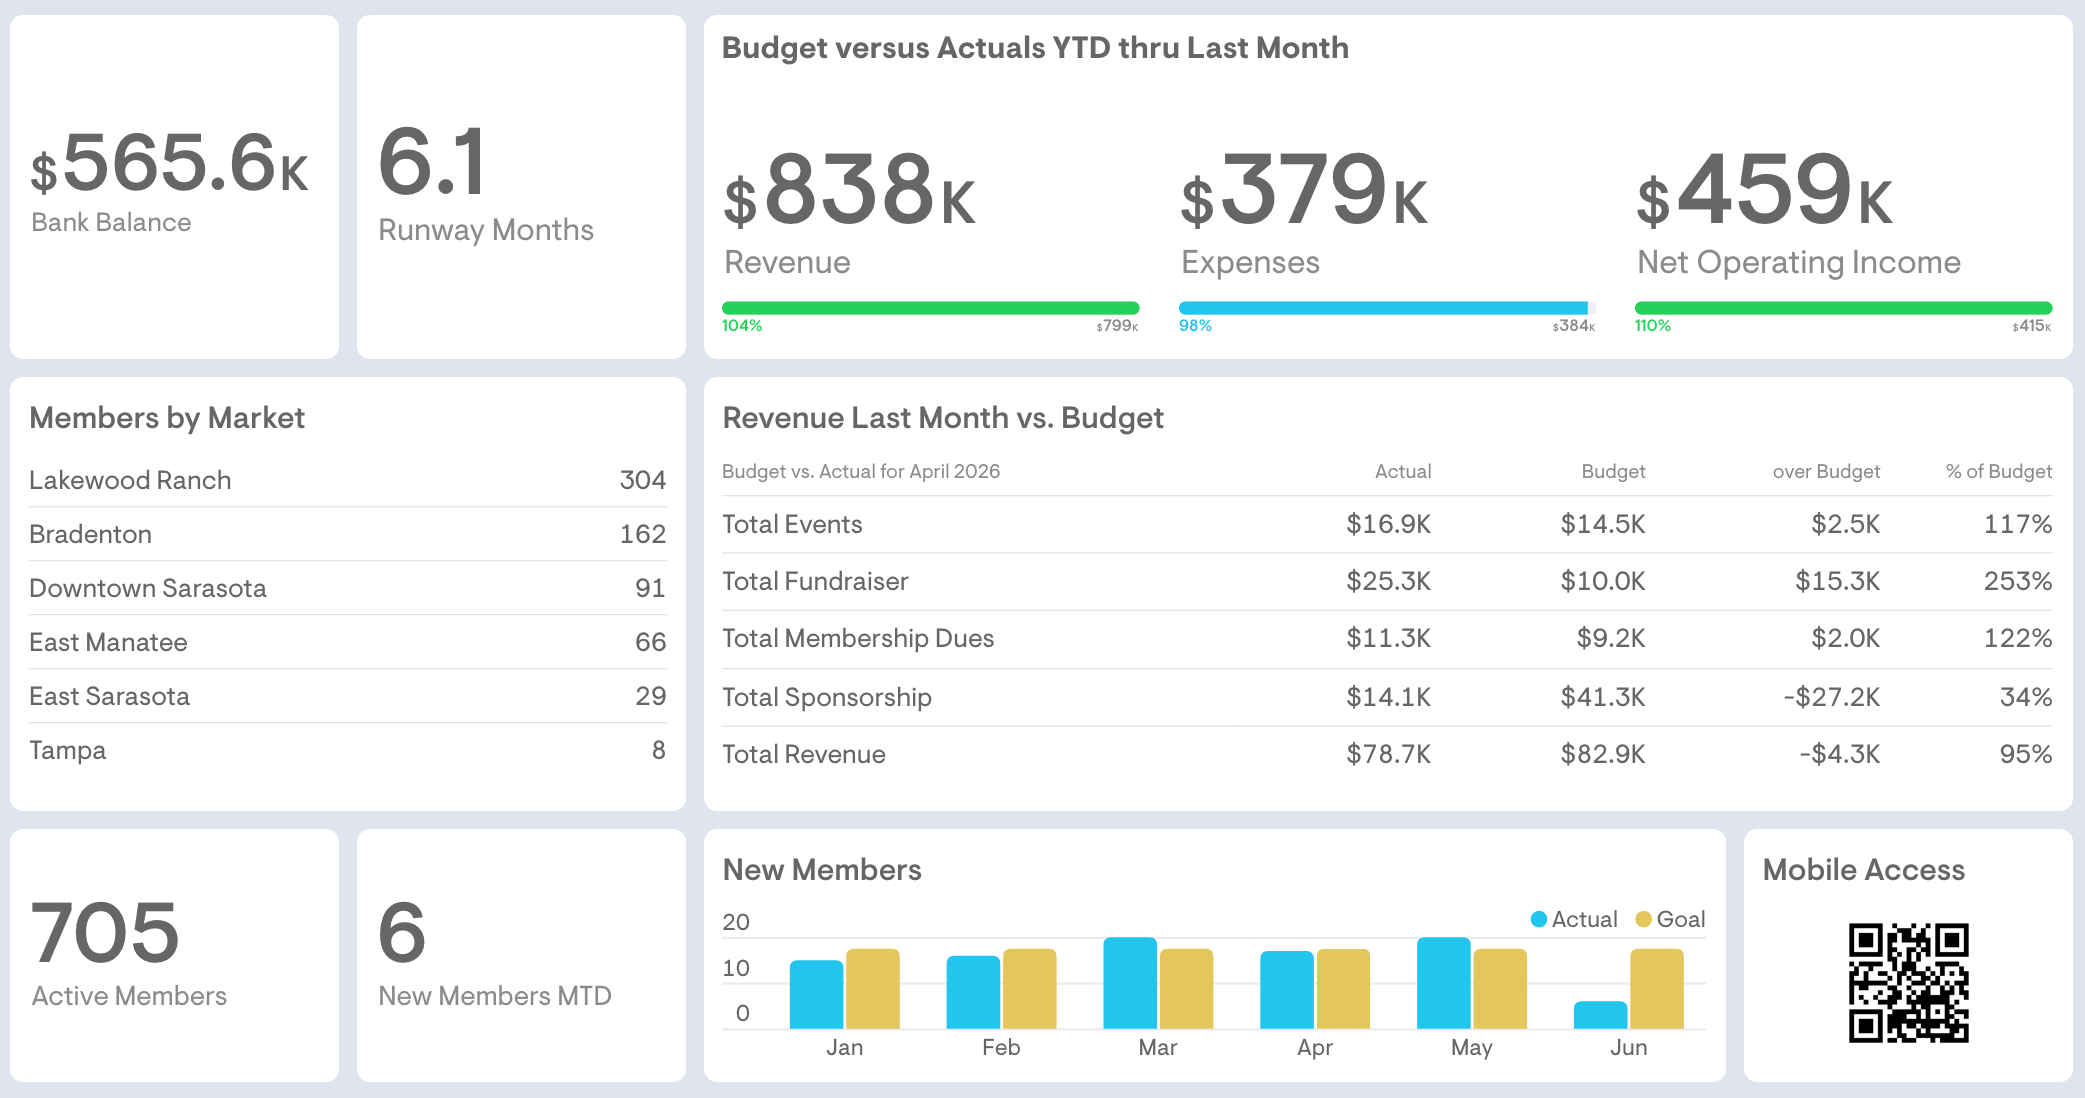Click the New Members chart title
2085x1098 pixels.
point(822,870)
